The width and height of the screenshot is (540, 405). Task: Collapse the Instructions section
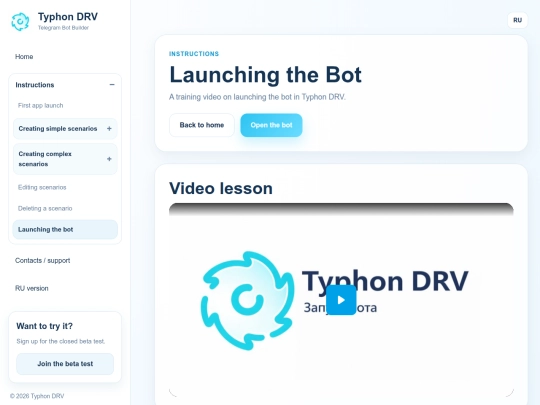(x=112, y=85)
